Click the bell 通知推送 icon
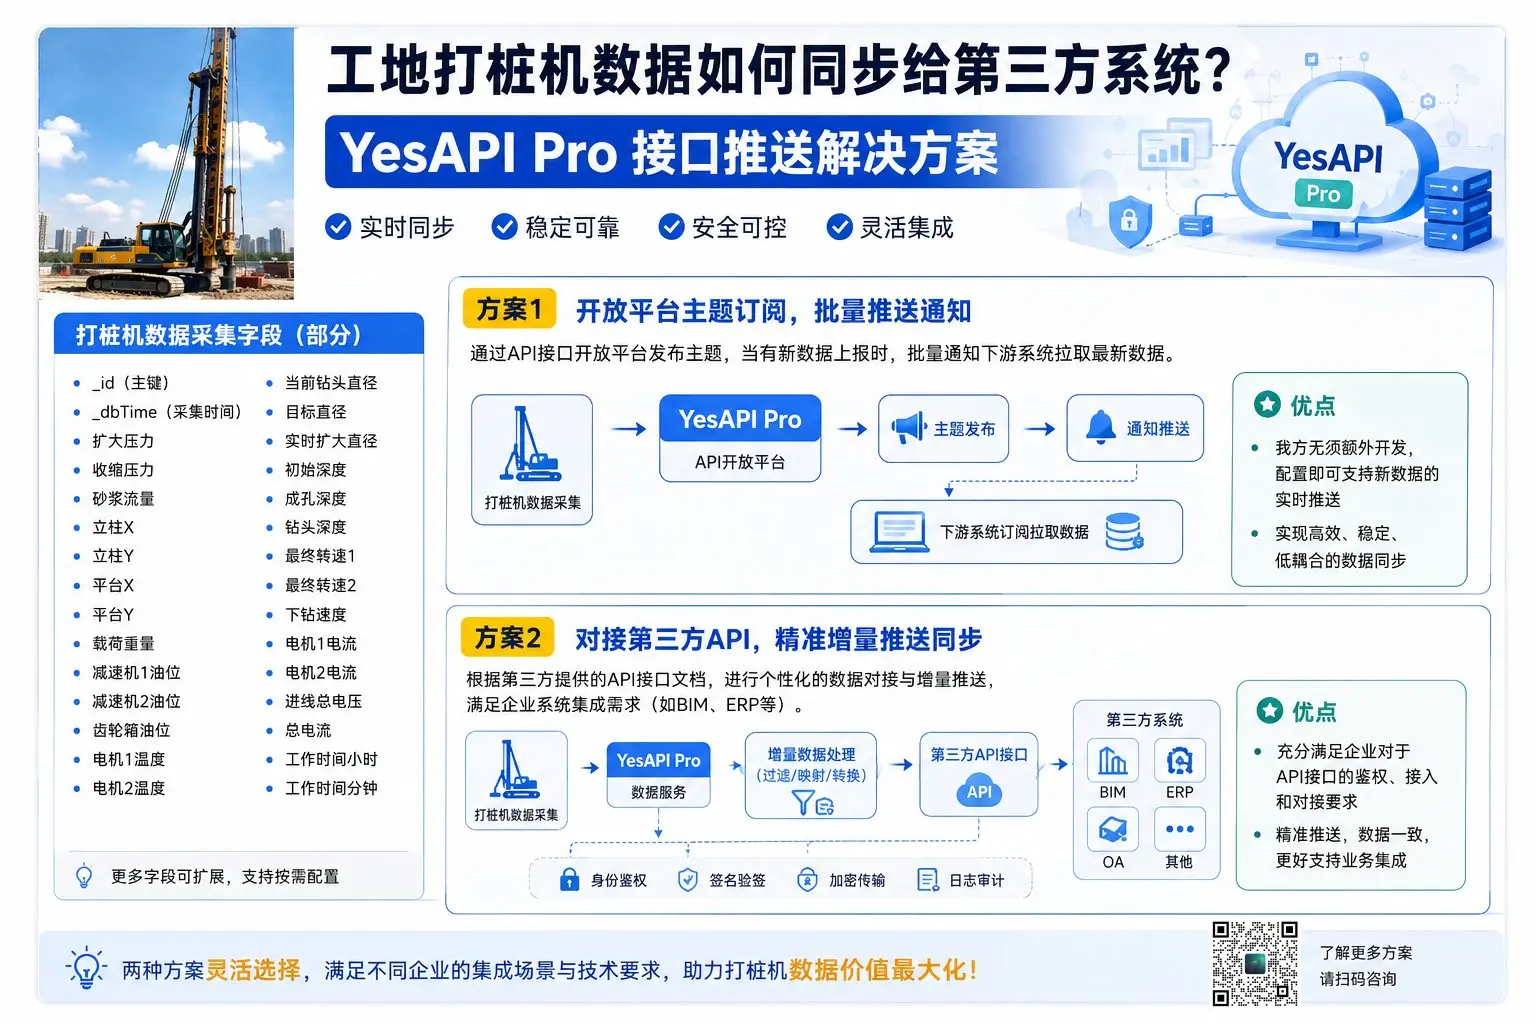The image size is (1536, 1024). 1100,427
